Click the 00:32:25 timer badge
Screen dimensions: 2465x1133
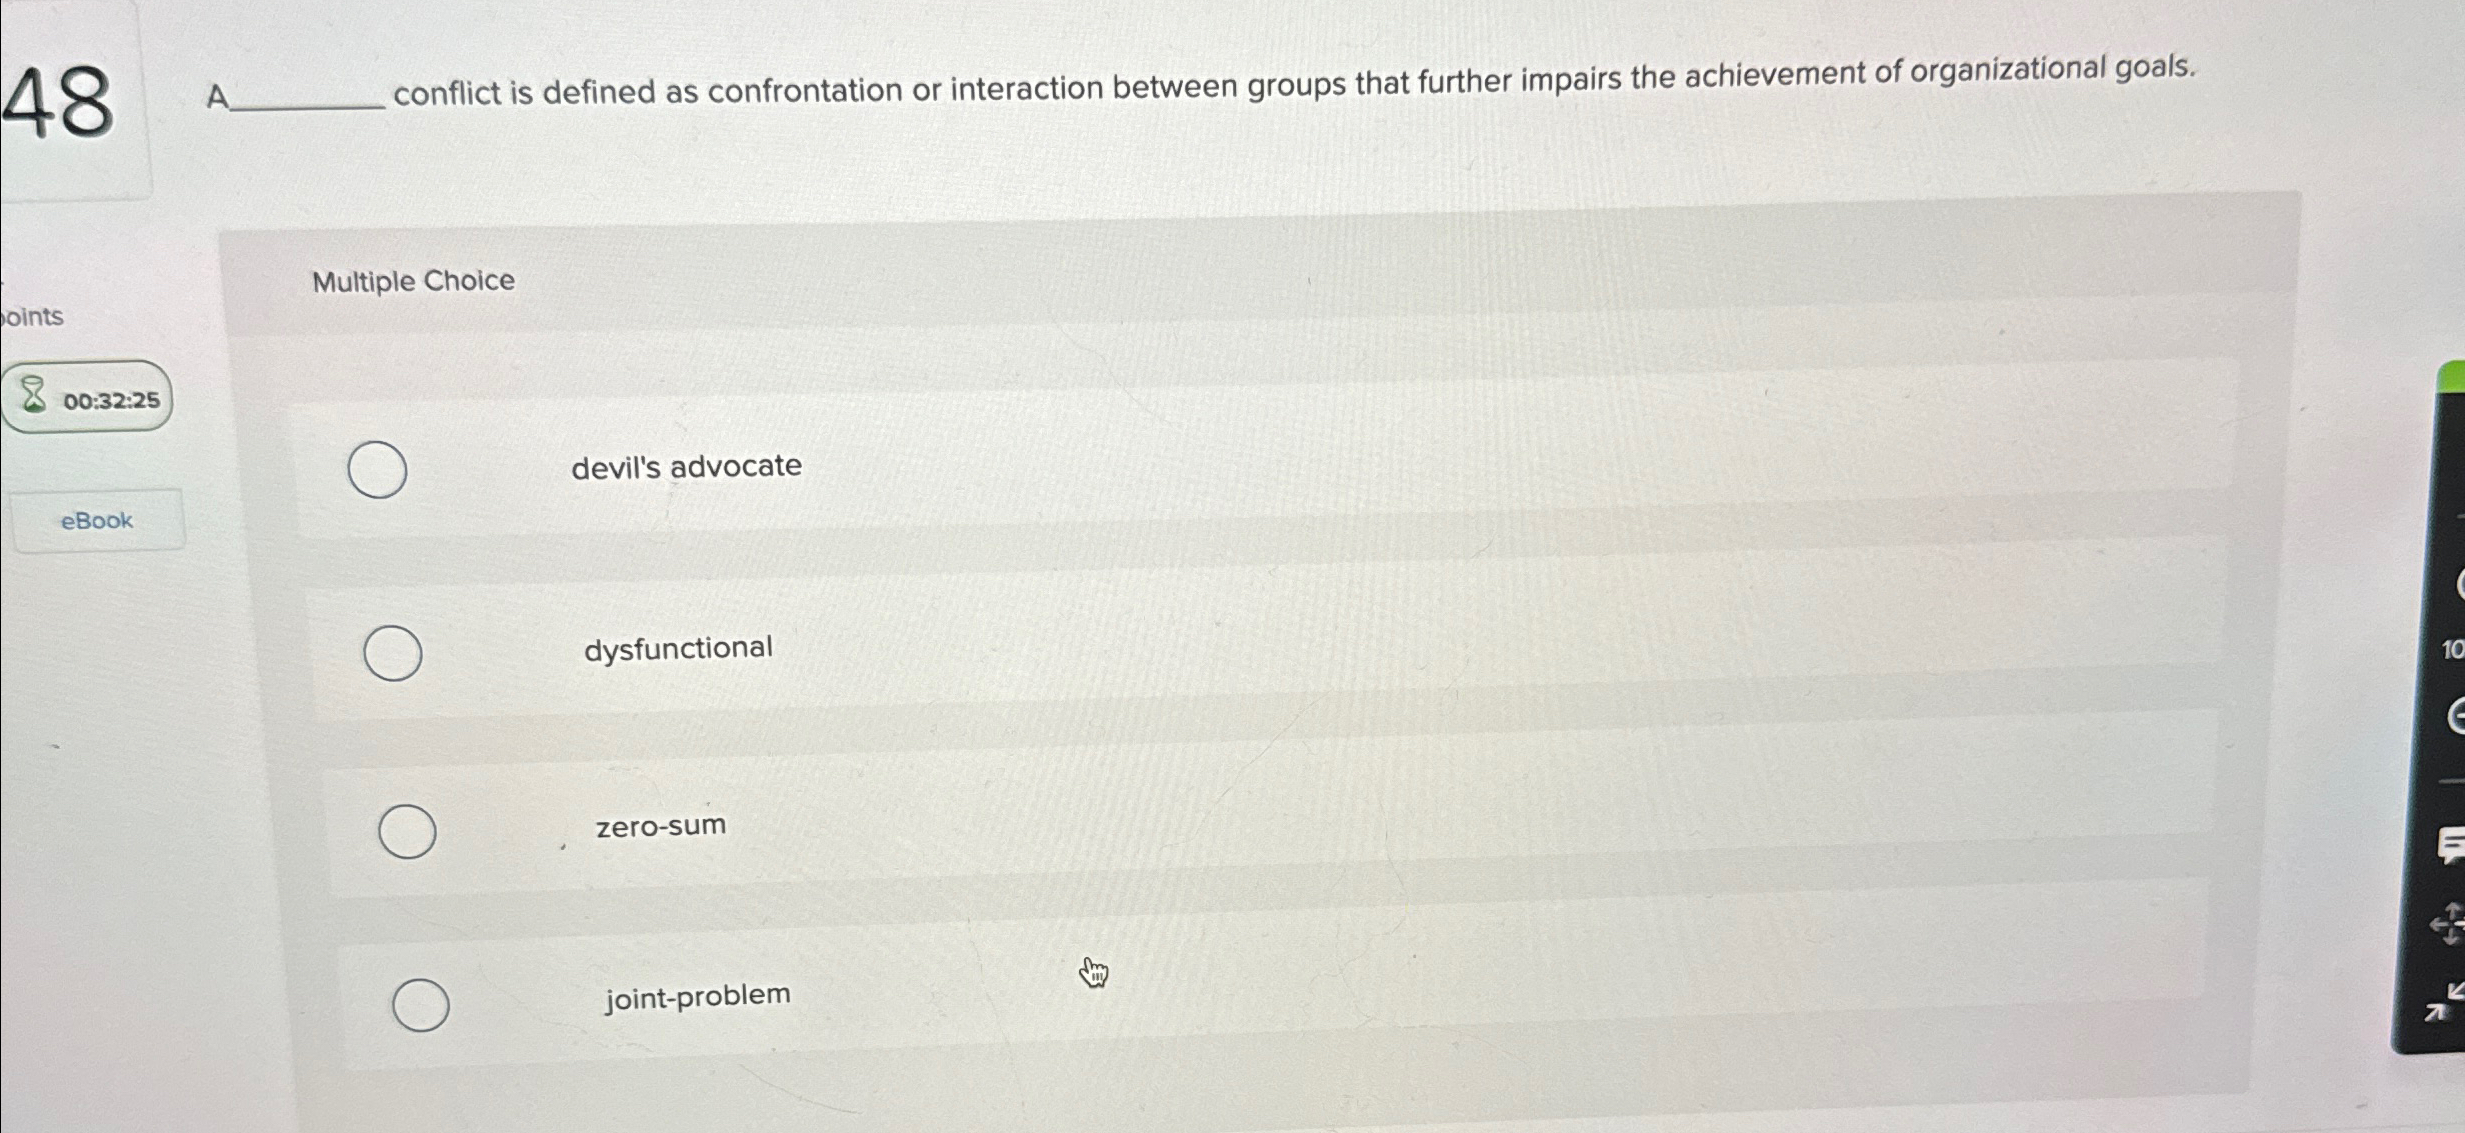(89, 398)
